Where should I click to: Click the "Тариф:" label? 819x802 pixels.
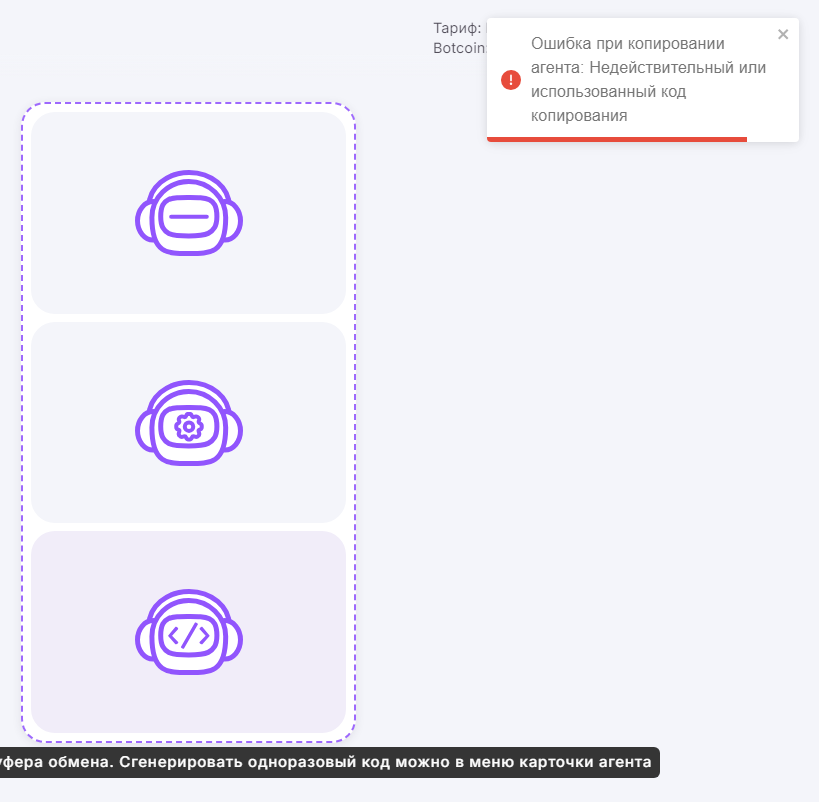(x=457, y=28)
